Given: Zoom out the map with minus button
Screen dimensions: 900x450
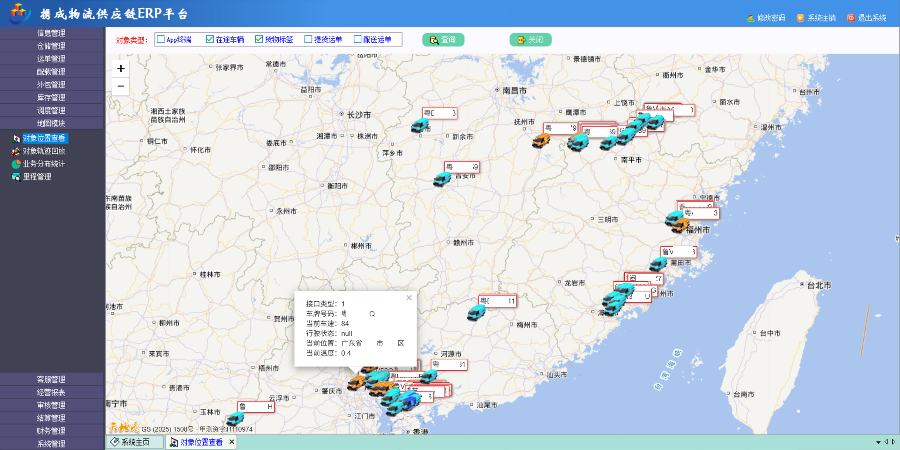Looking at the screenshot, I should click(121, 87).
